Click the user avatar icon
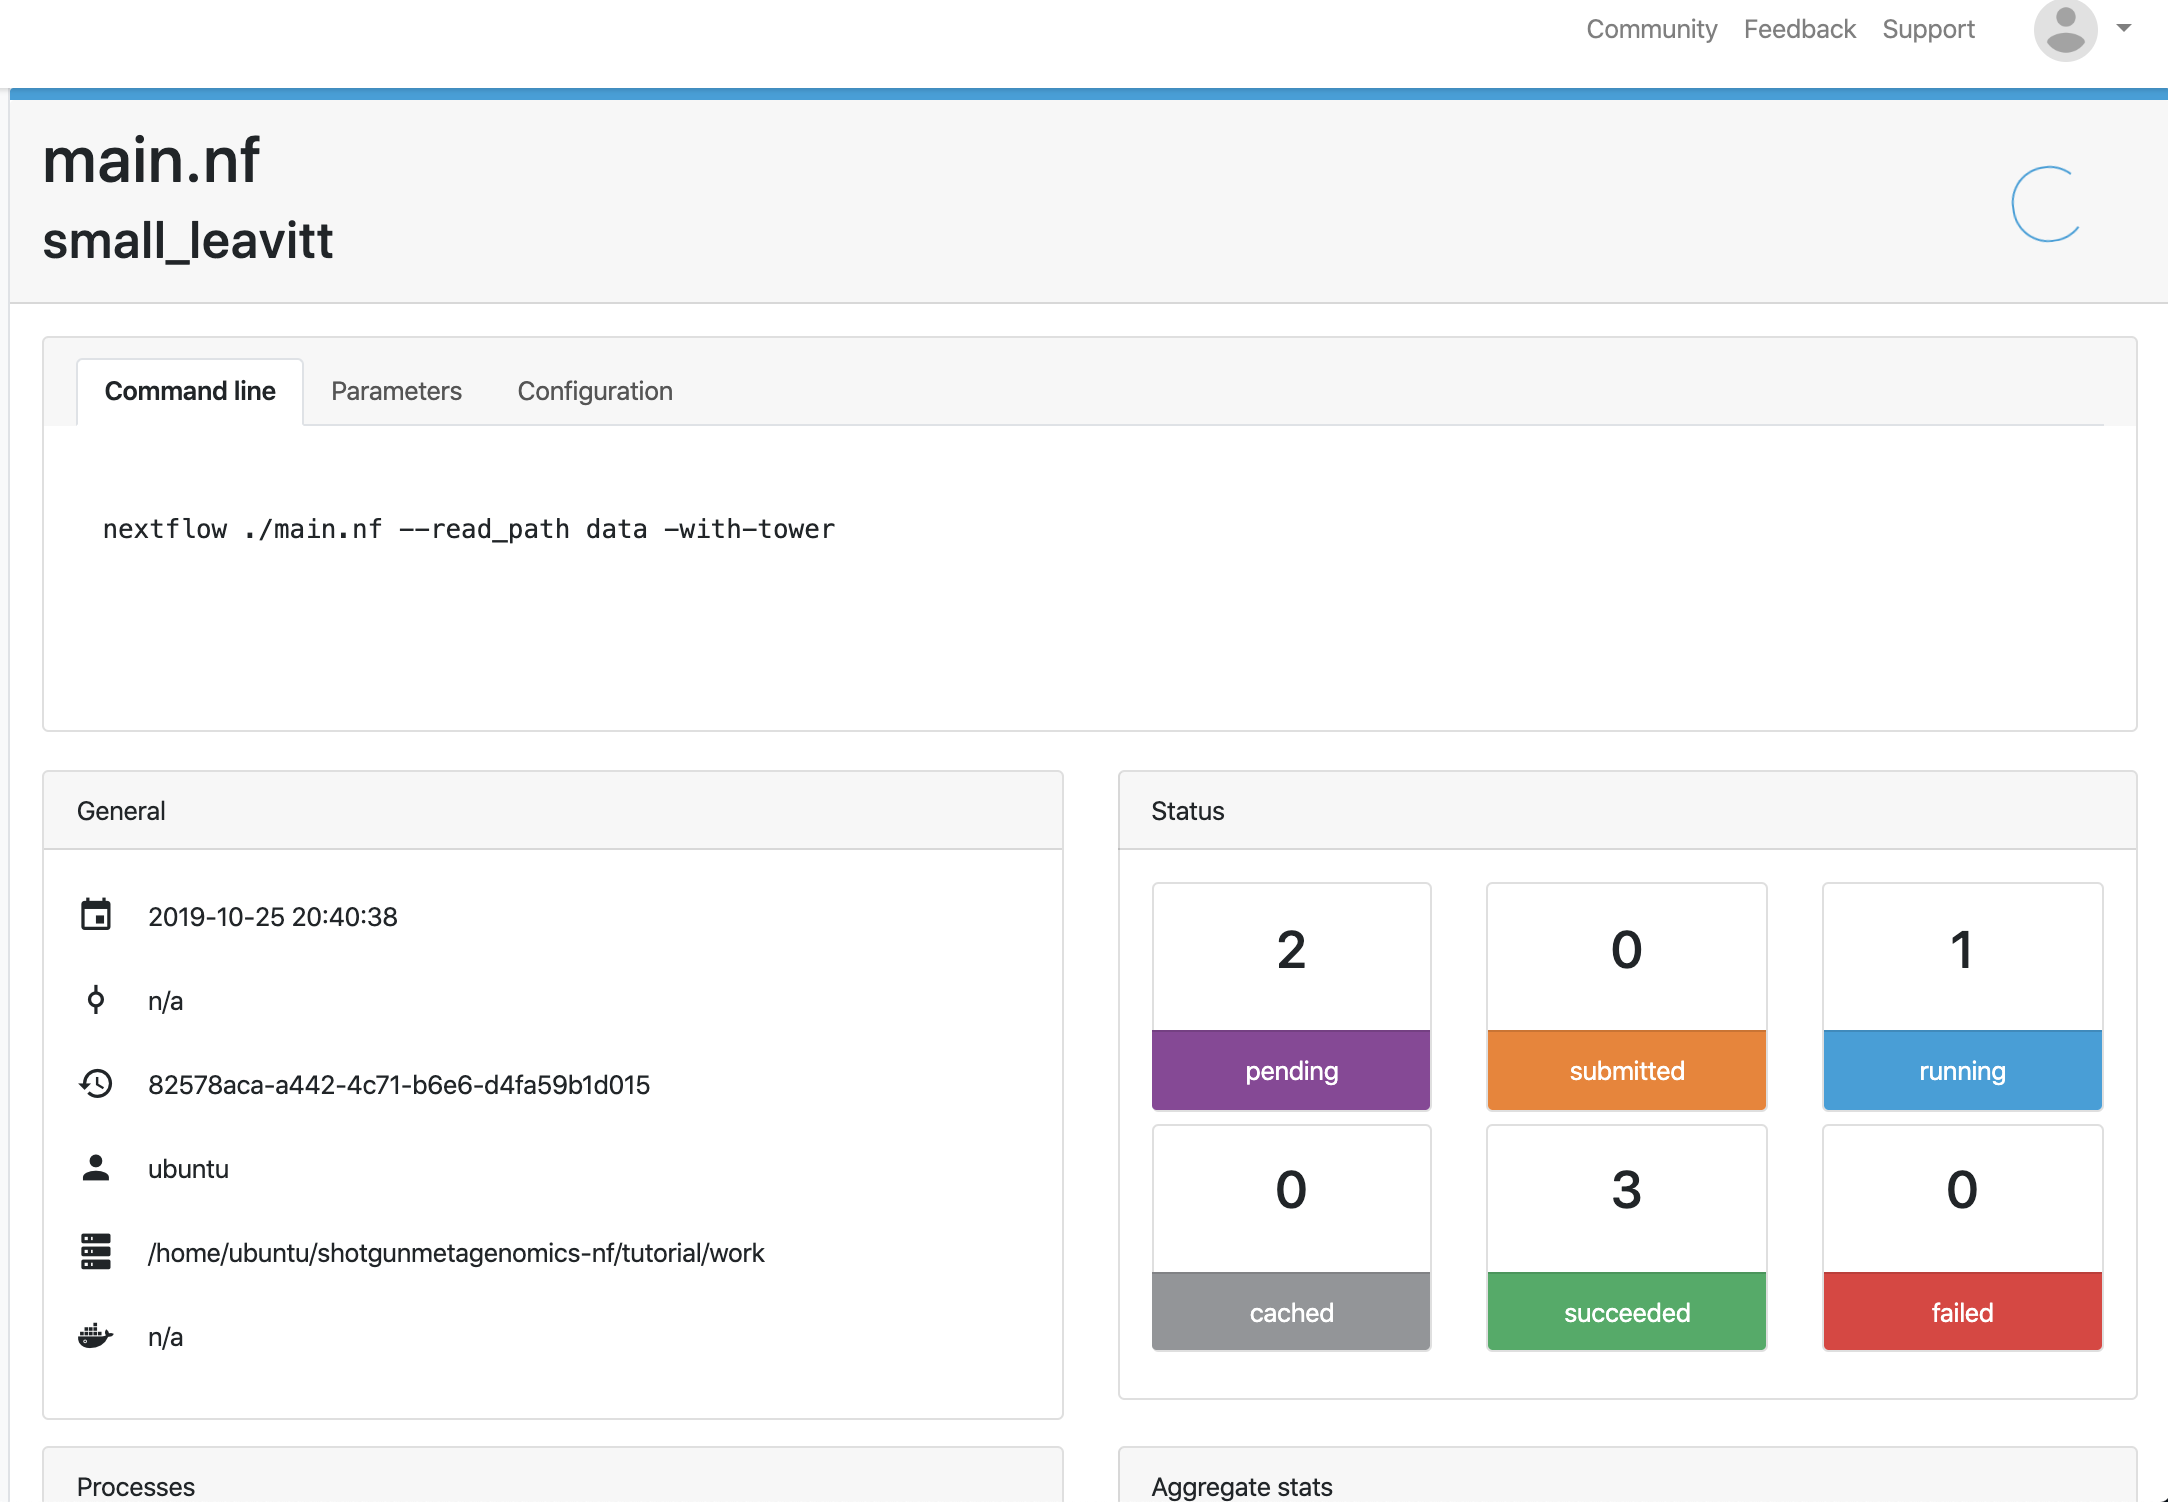The image size is (2168, 1502). (x=2065, y=30)
